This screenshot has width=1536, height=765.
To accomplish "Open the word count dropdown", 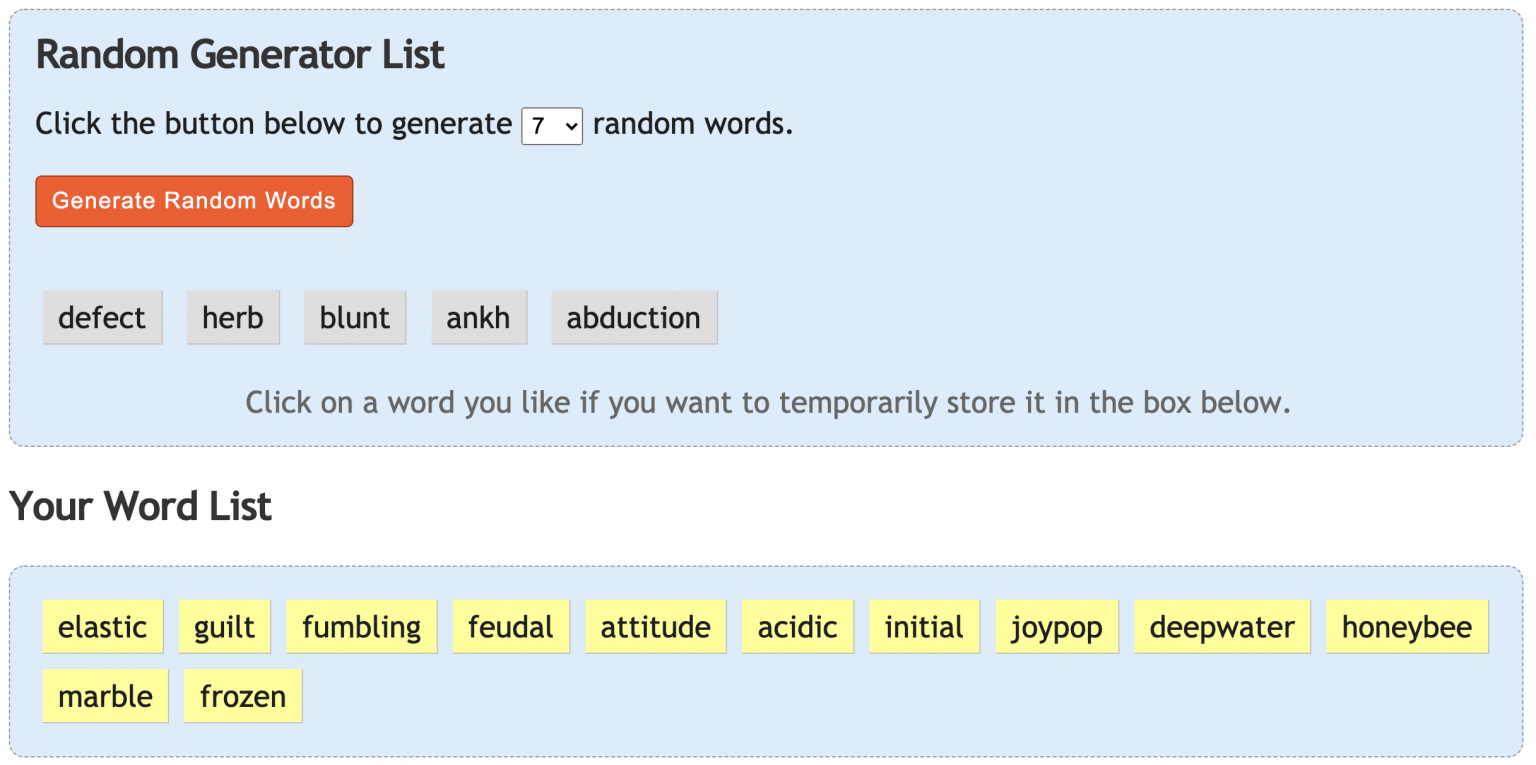I will [552, 126].
